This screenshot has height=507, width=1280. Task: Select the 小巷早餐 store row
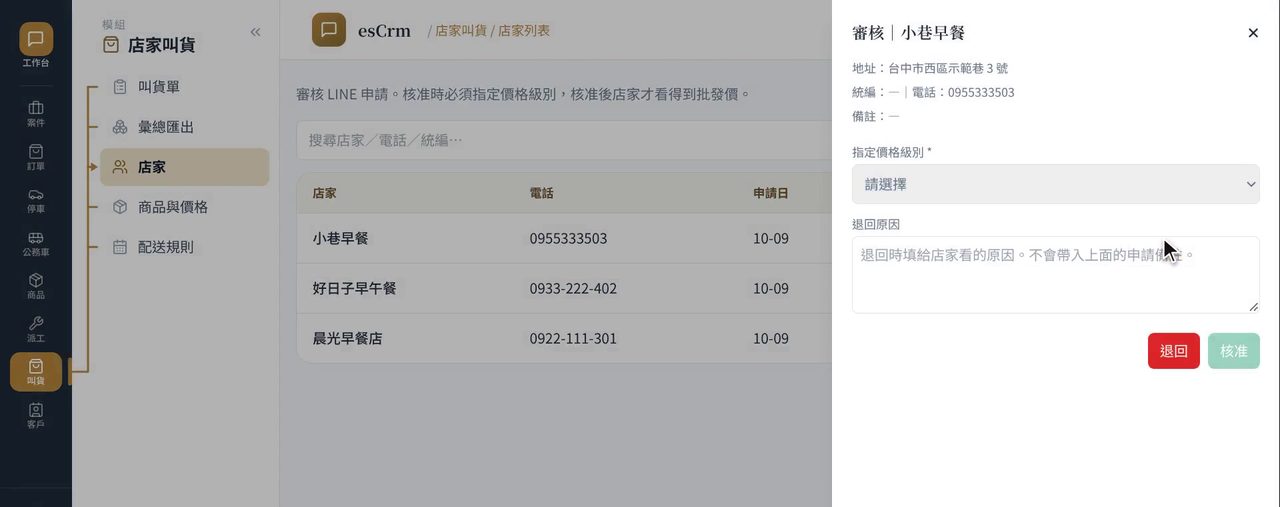[564, 239]
